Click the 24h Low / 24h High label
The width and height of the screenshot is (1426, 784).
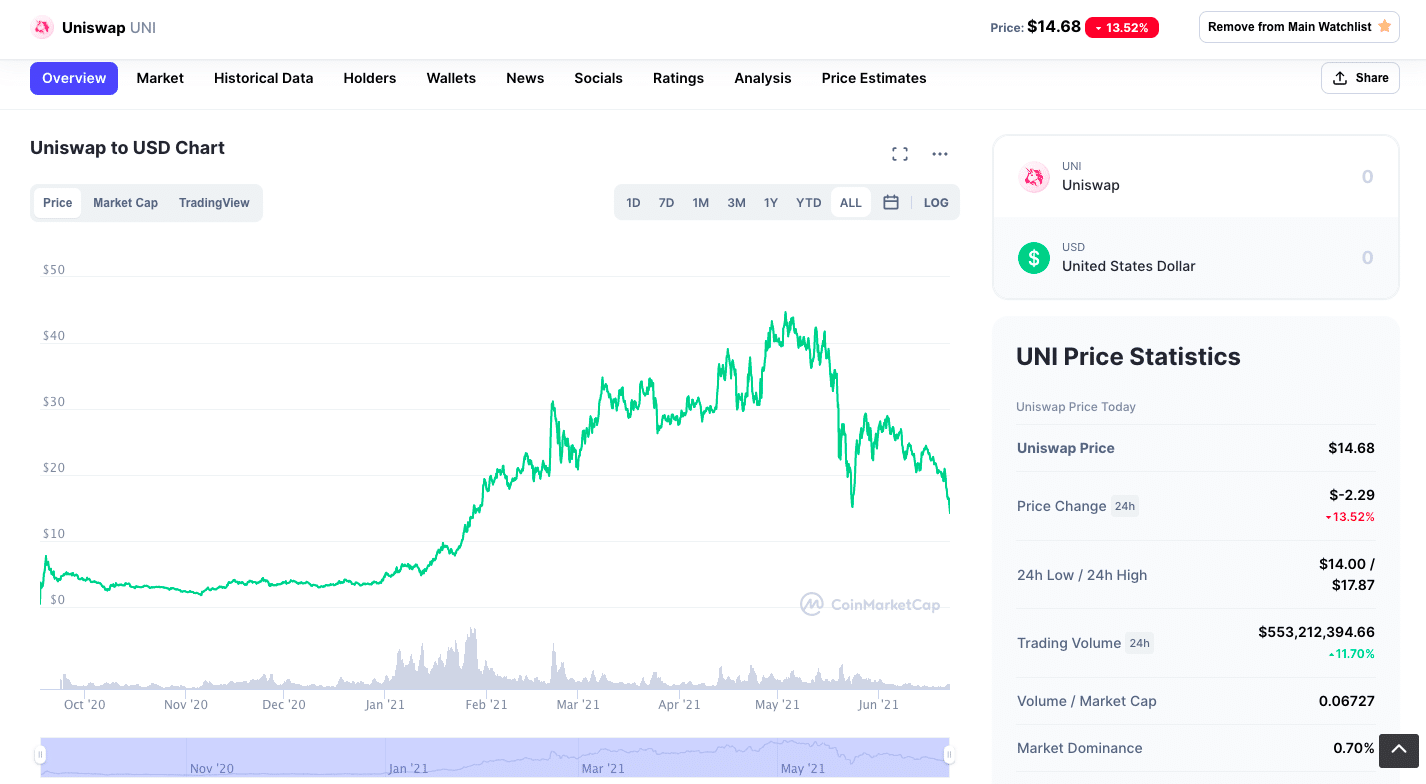click(x=1082, y=575)
